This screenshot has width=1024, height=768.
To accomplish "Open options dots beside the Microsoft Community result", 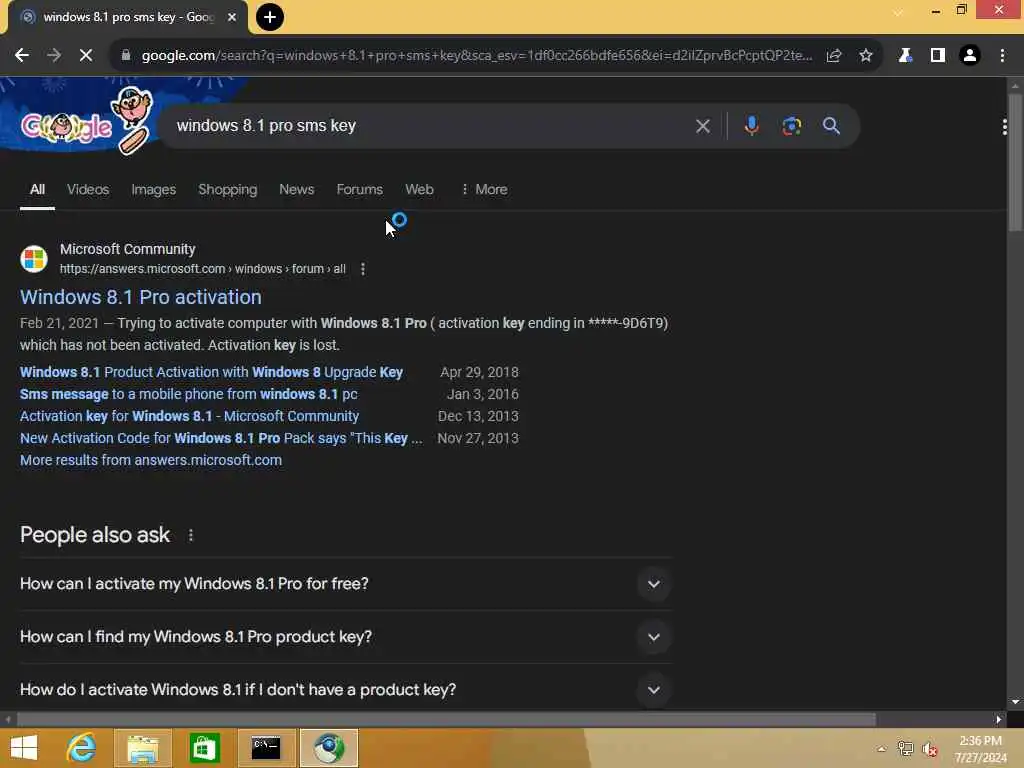I will point(363,269).
